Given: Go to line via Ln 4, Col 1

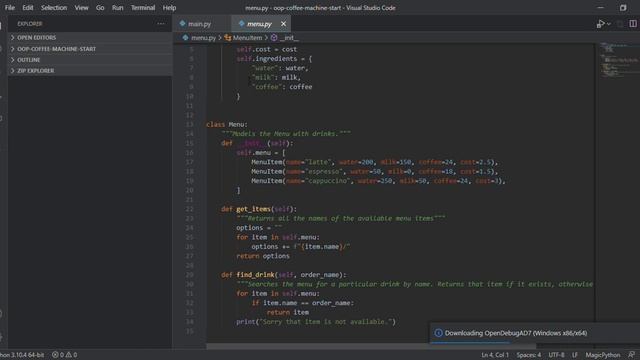Looking at the screenshot, I should (495, 355).
